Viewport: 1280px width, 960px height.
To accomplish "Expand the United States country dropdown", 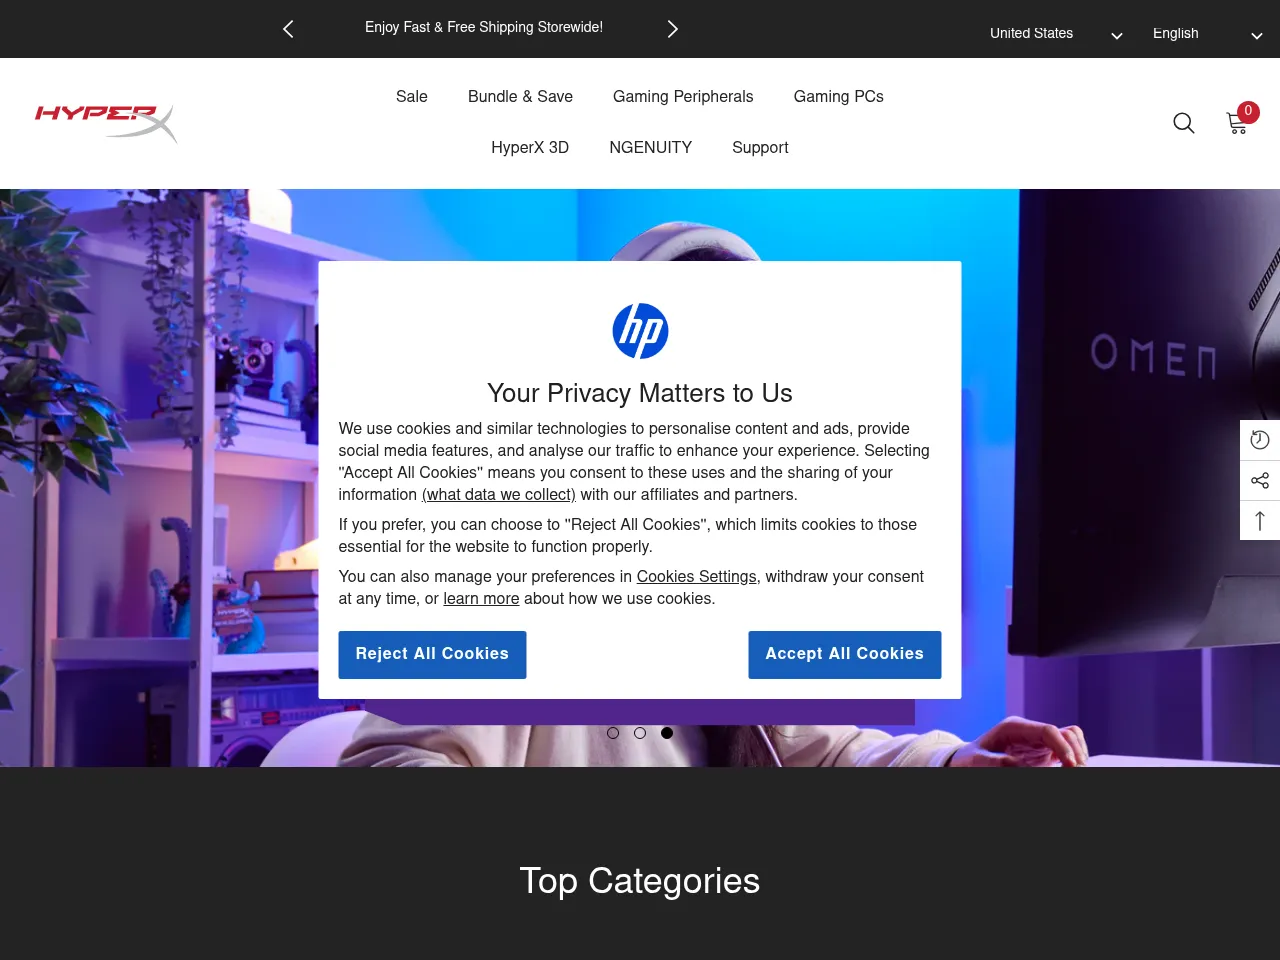I will (x=1056, y=34).
